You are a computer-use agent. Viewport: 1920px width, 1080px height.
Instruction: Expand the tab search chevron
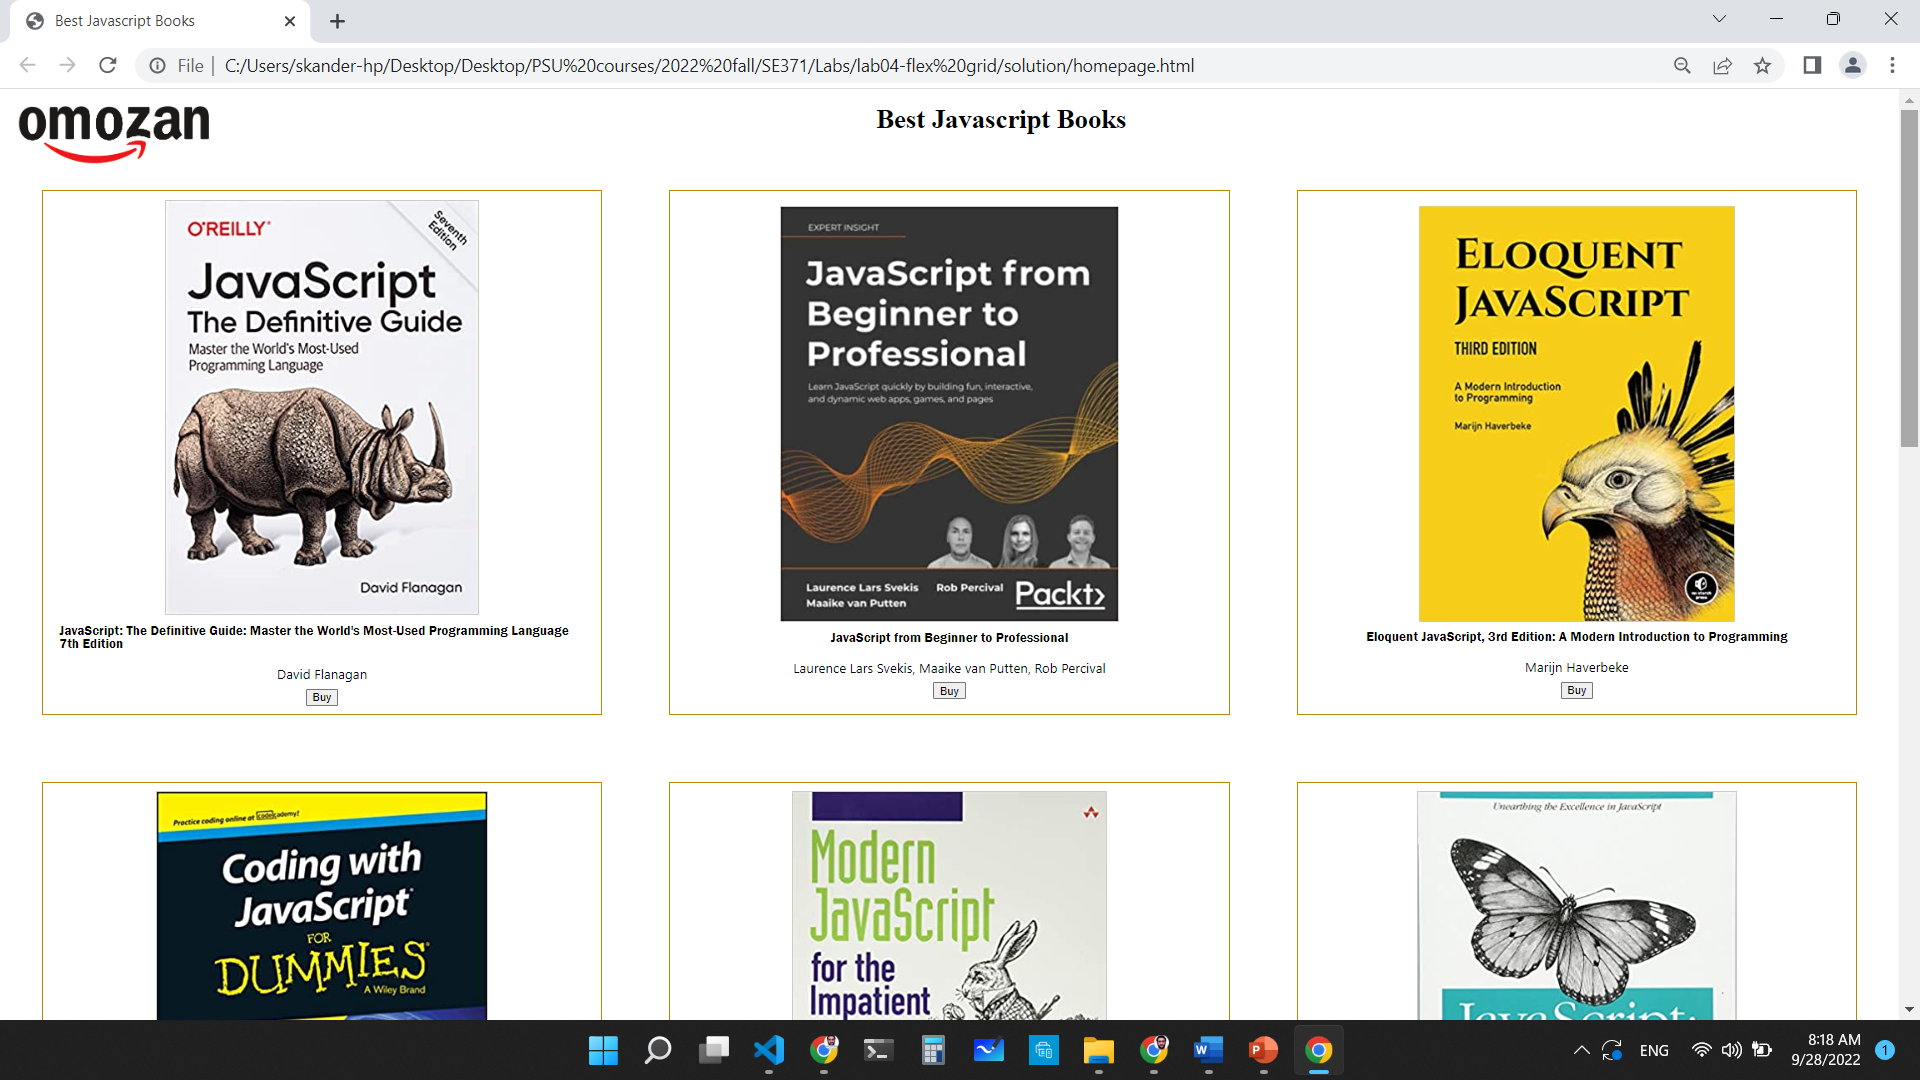1719,19
